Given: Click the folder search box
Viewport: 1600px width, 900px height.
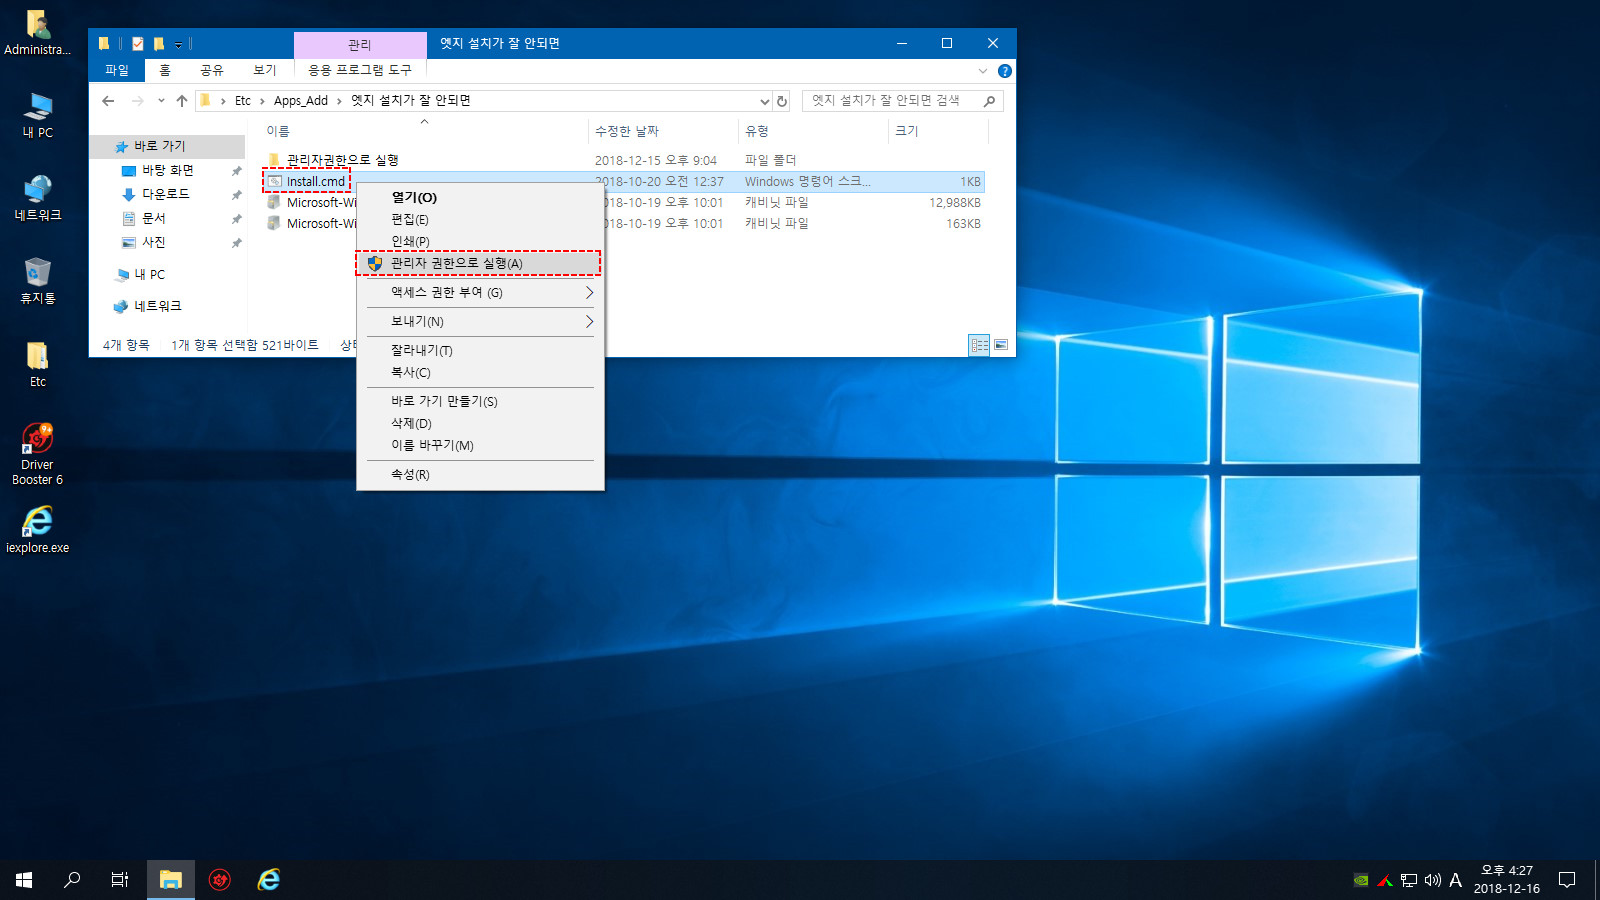Looking at the screenshot, I should pos(902,101).
